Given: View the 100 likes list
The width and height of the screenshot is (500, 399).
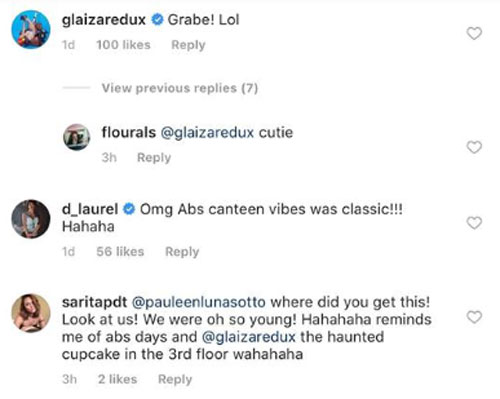Looking at the screenshot, I should pyautogui.click(x=123, y=45).
